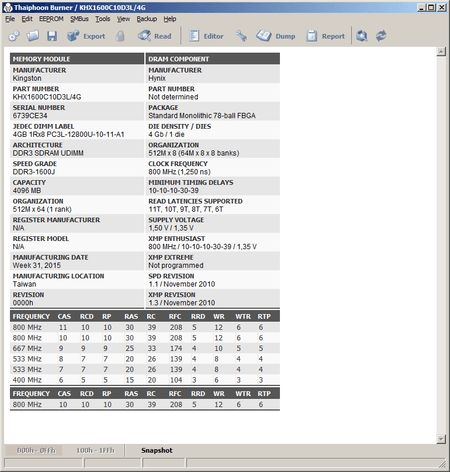This screenshot has height=472, width=450.
Task: Click the Export toolbar button
Action: point(86,36)
